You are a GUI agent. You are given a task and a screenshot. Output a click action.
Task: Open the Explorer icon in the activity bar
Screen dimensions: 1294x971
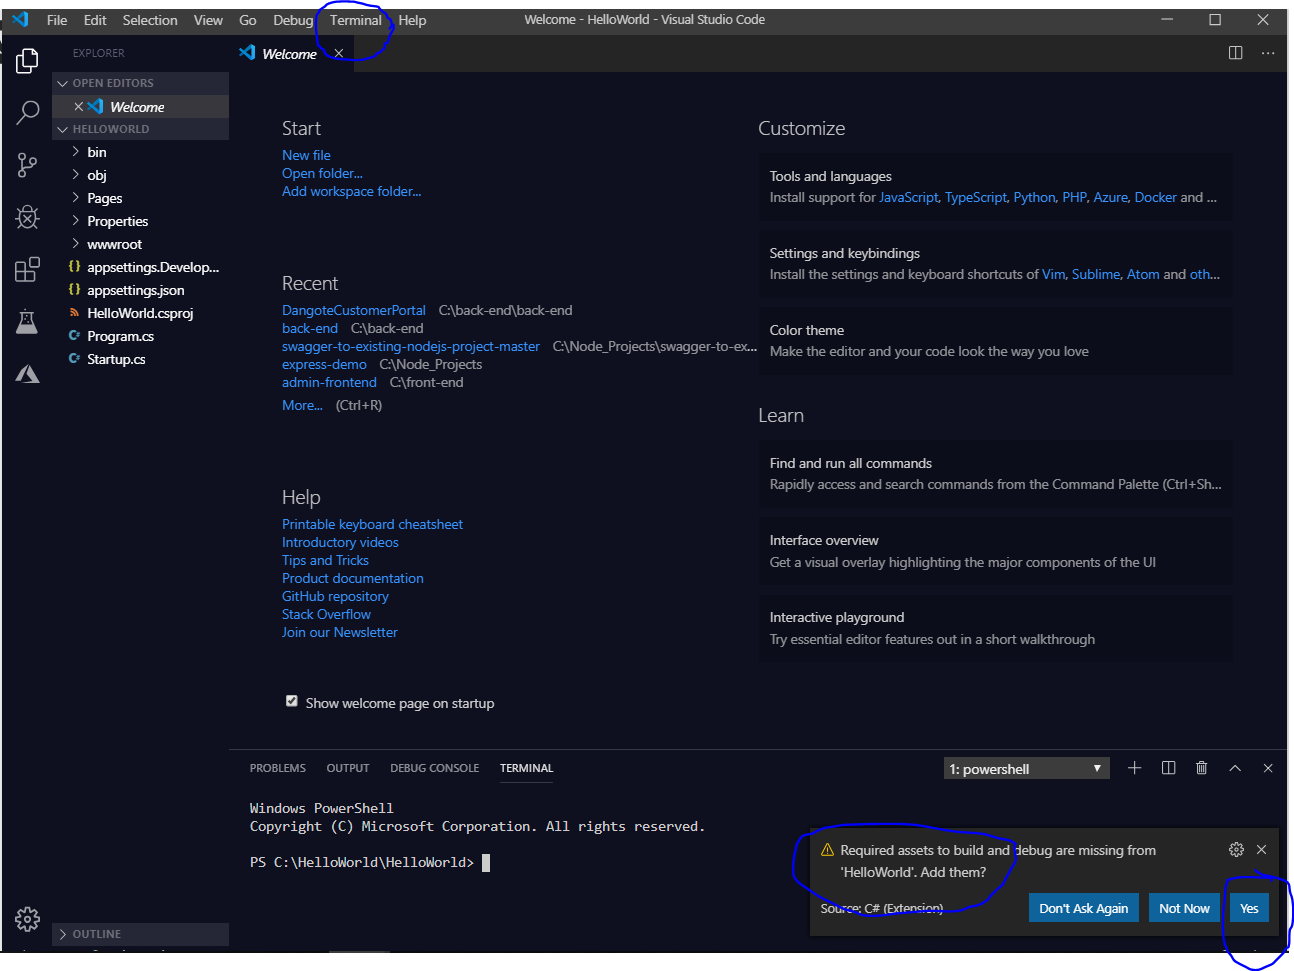coord(27,61)
